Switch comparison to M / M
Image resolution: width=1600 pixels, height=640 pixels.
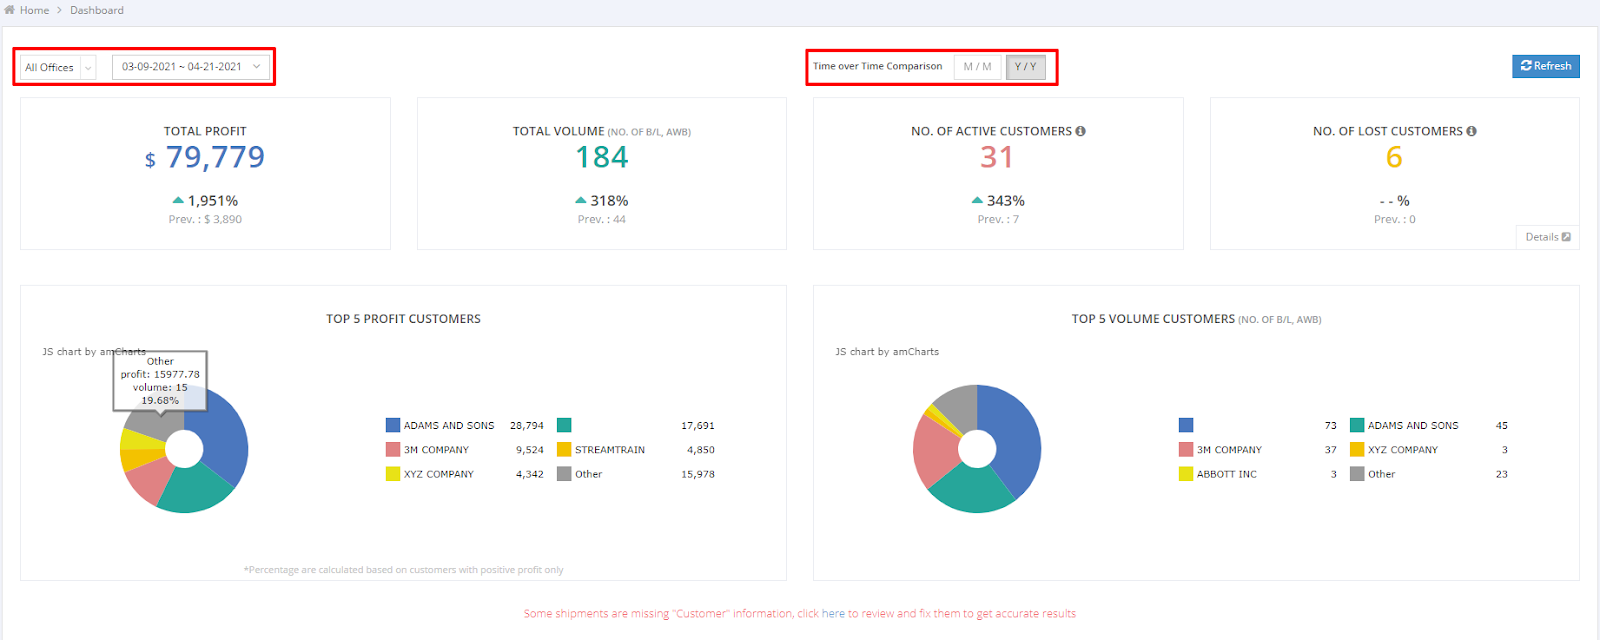tap(977, 67)
